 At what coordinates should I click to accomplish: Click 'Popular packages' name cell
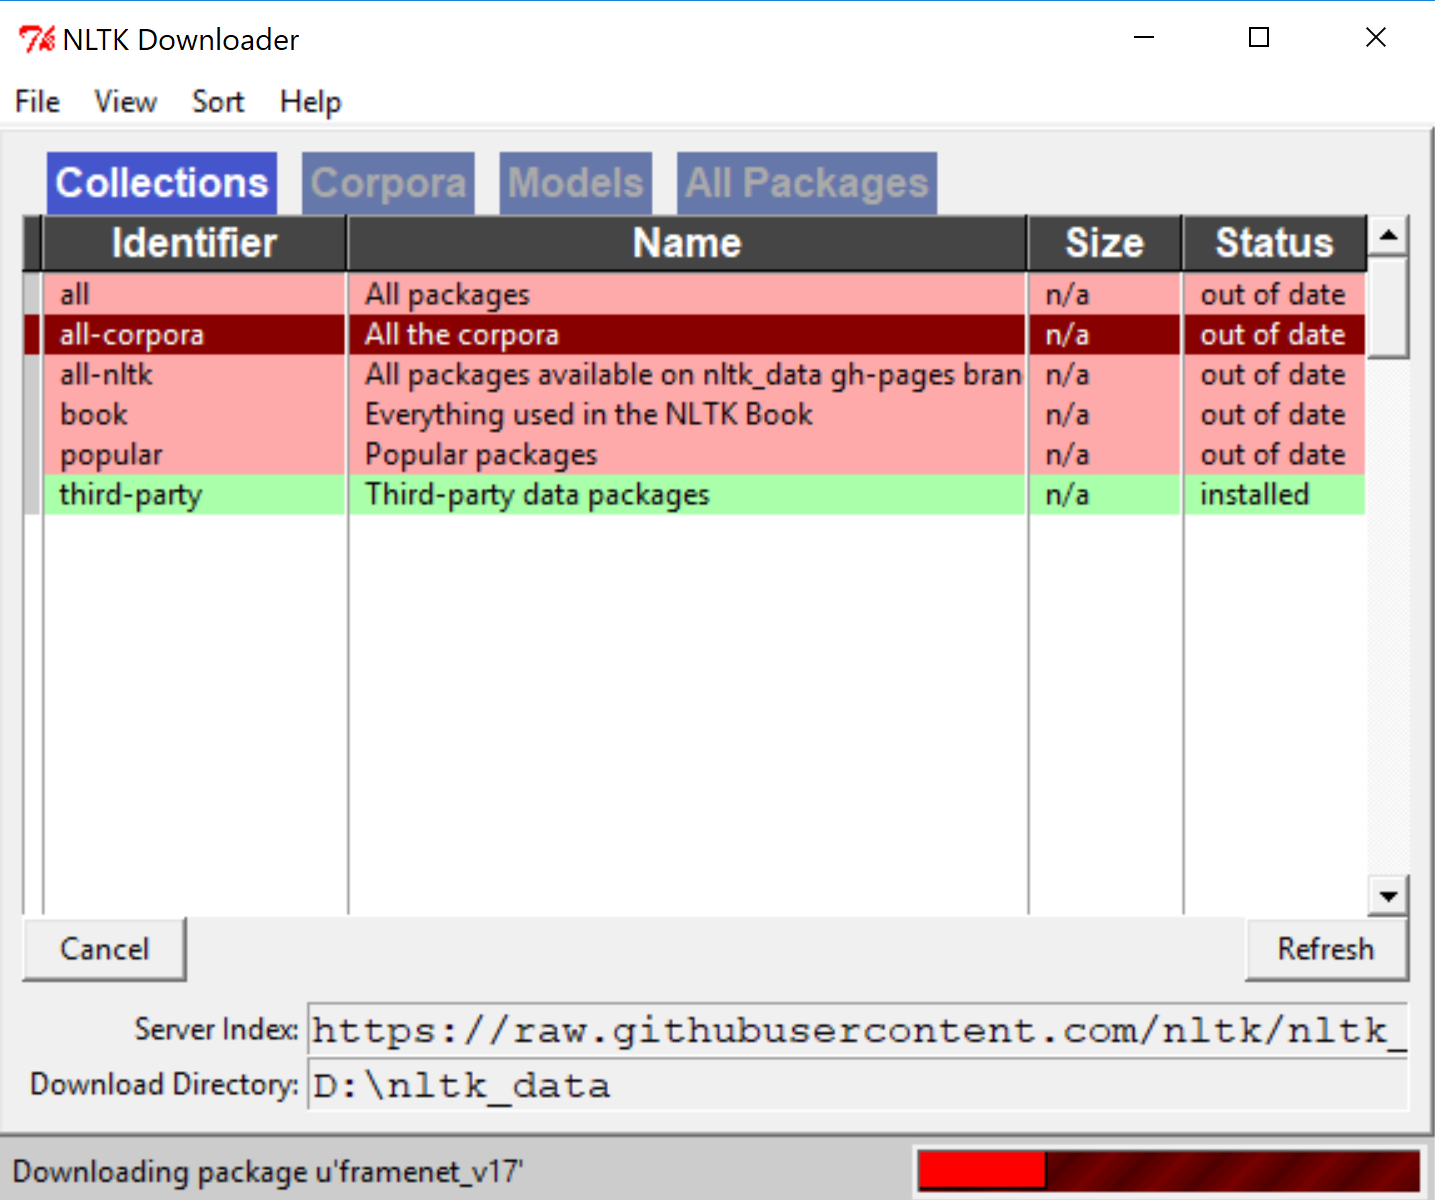click(687, 454)
